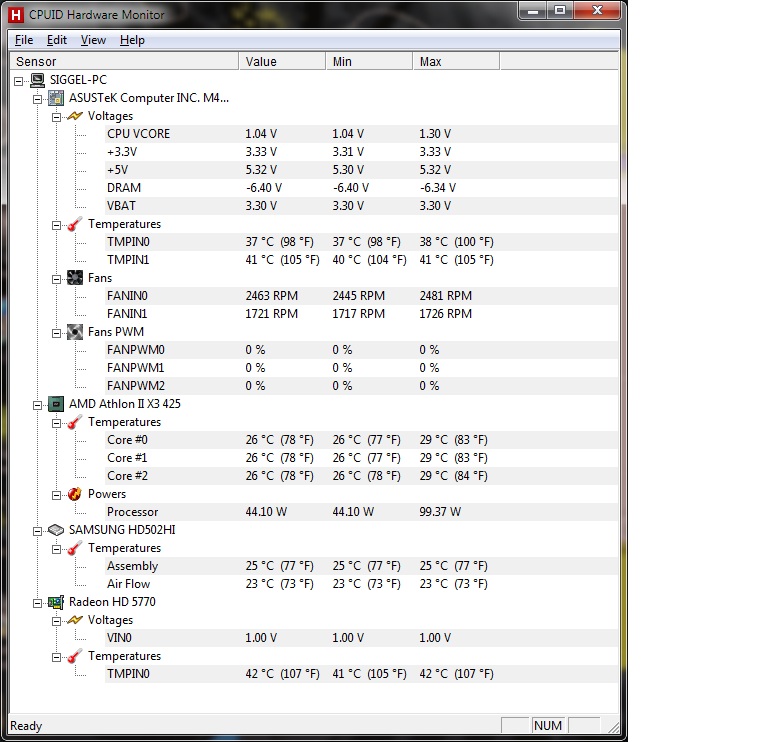The image size is (768, 742).
Task: Click the FANPWM1 row
Action: click(361, 368)
